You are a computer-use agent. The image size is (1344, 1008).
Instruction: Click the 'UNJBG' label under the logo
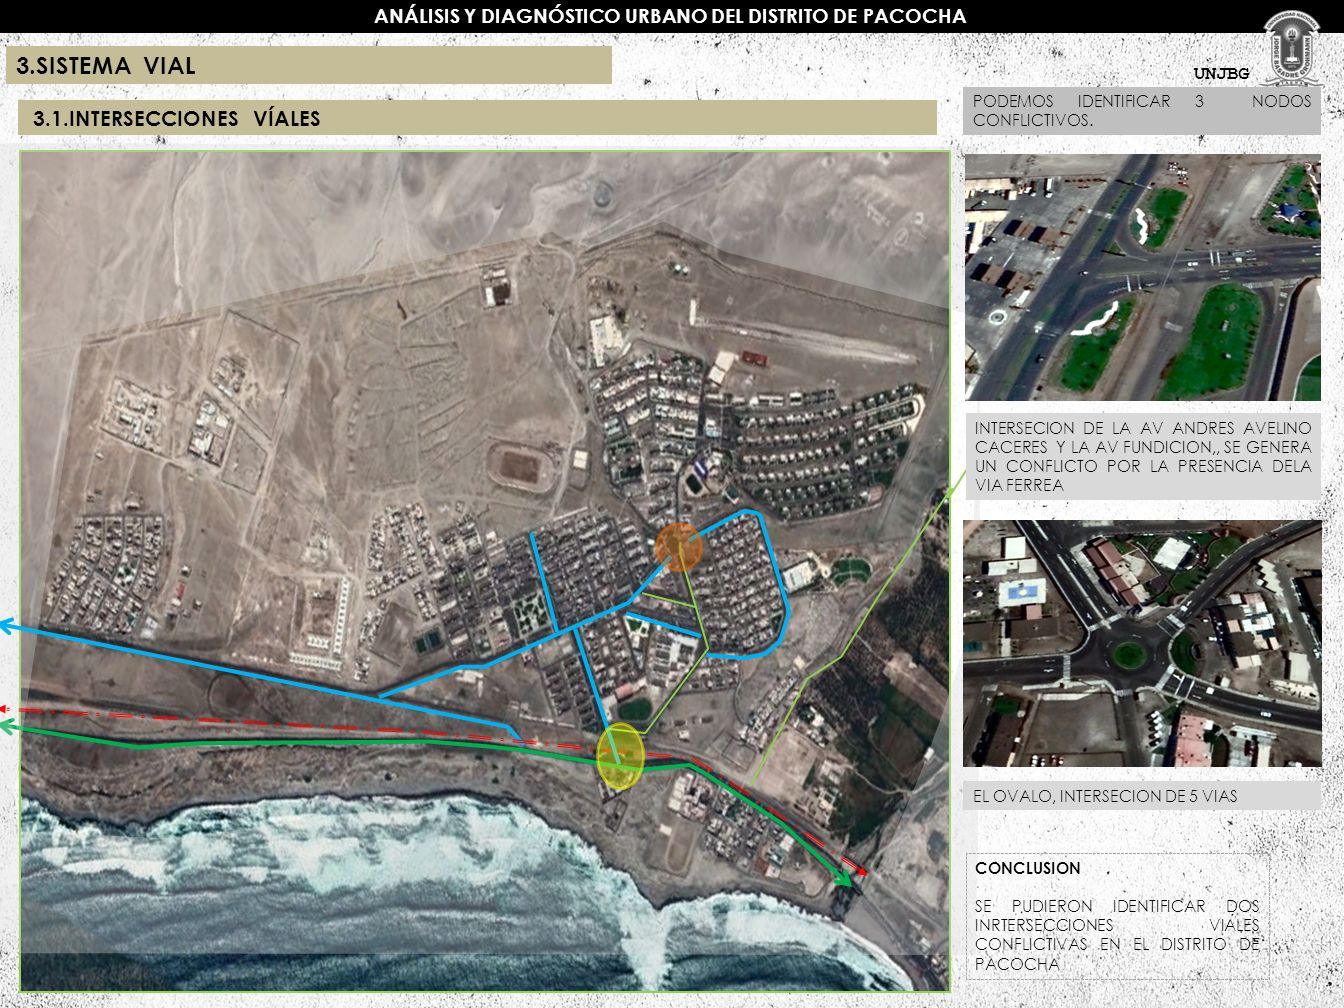pos(1221,74)
